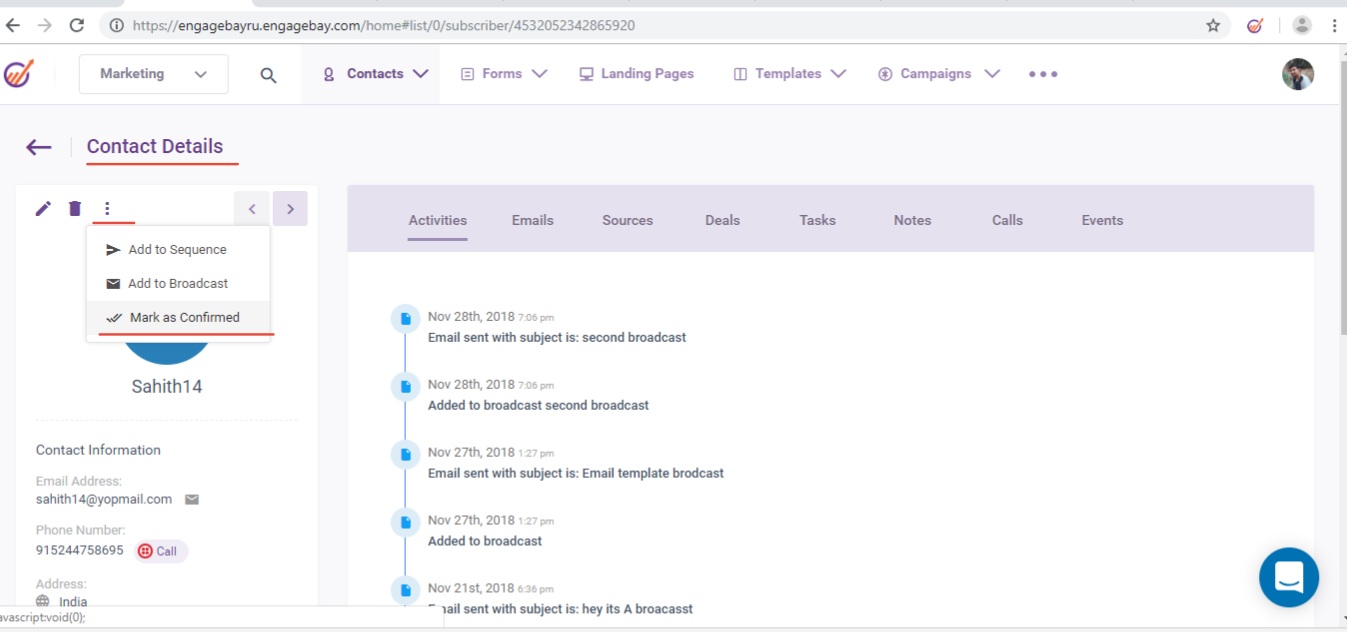Click the pencil edit contact icon

click(43, 208)
